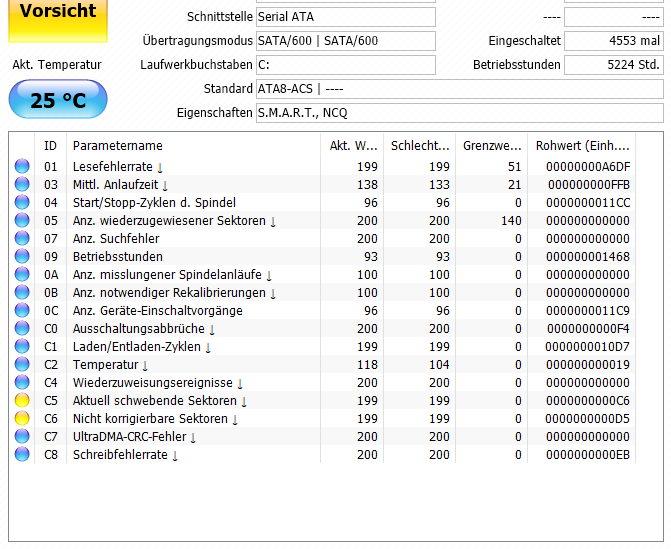Click blue status icon for Anz. Suchfehler
Image resolution: width=671 pixels, height=549 pixels.
22,238
